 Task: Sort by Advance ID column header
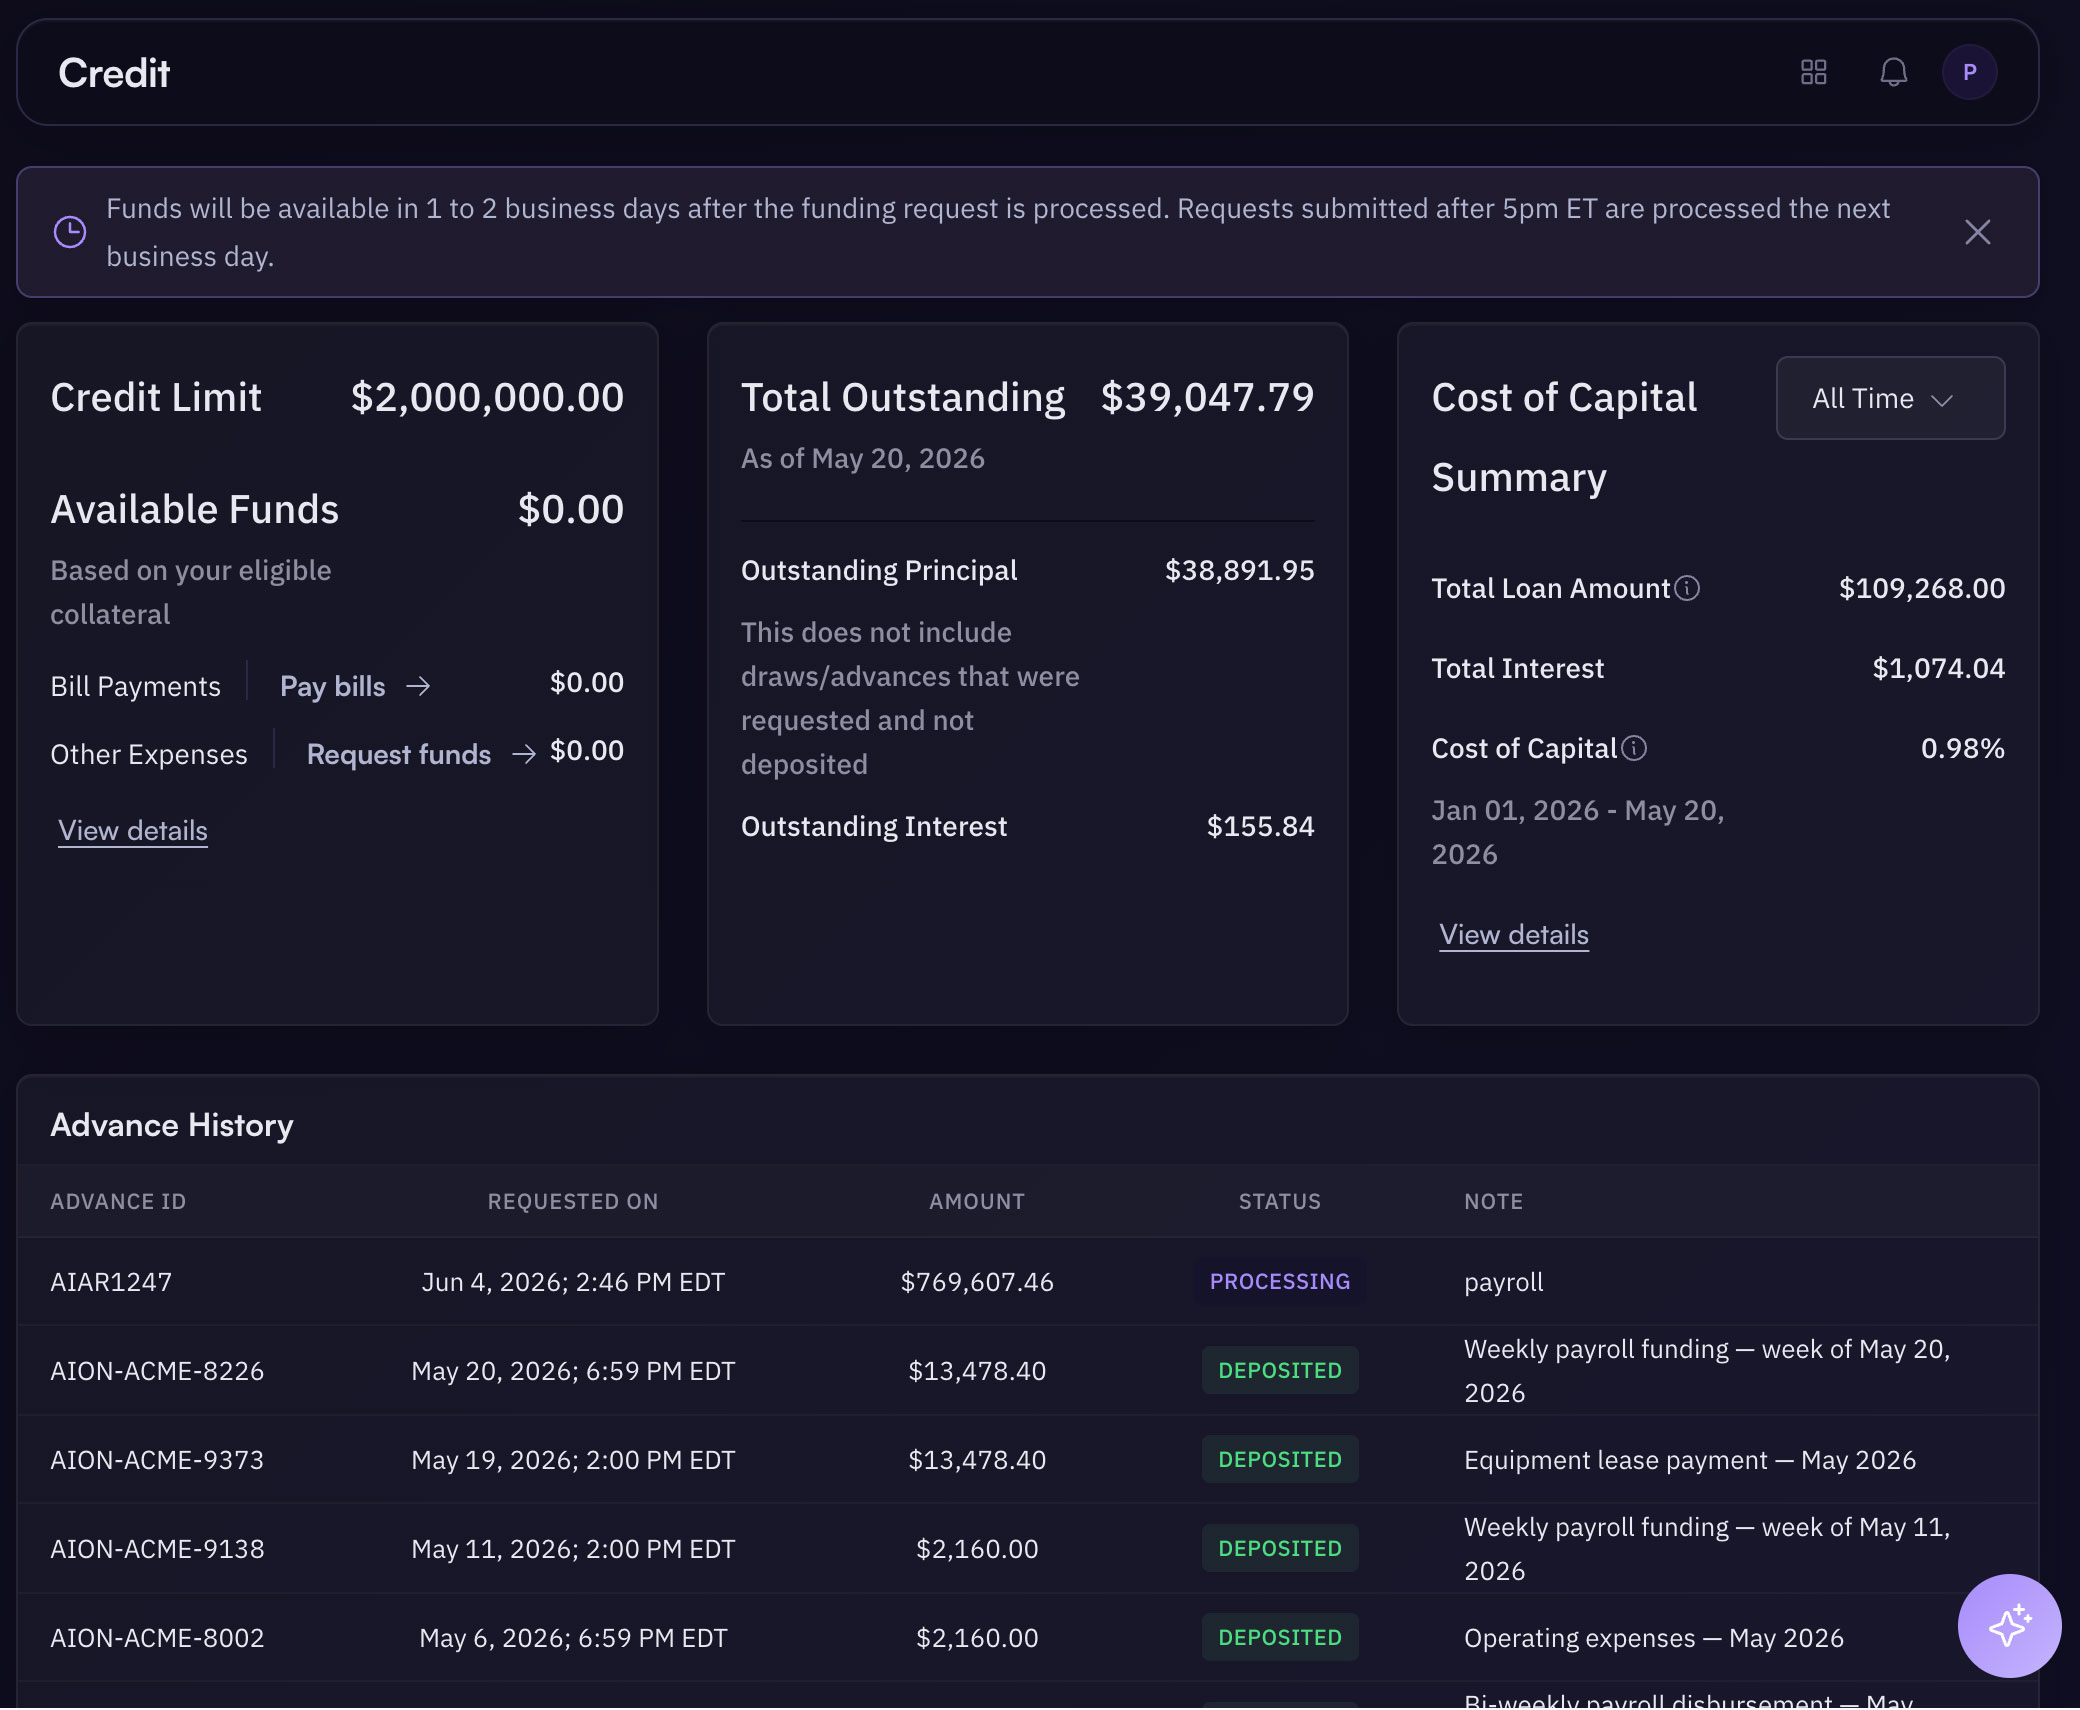pos(118,1201)
